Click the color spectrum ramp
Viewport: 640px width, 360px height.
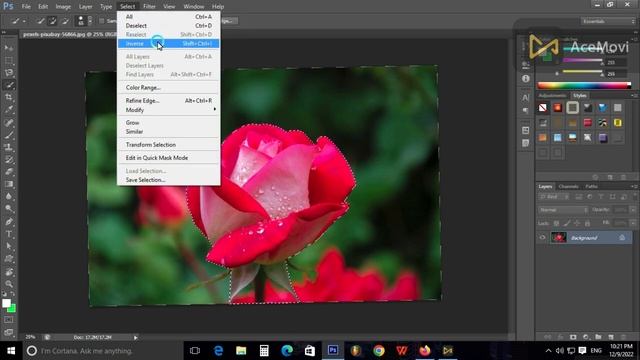584,85
